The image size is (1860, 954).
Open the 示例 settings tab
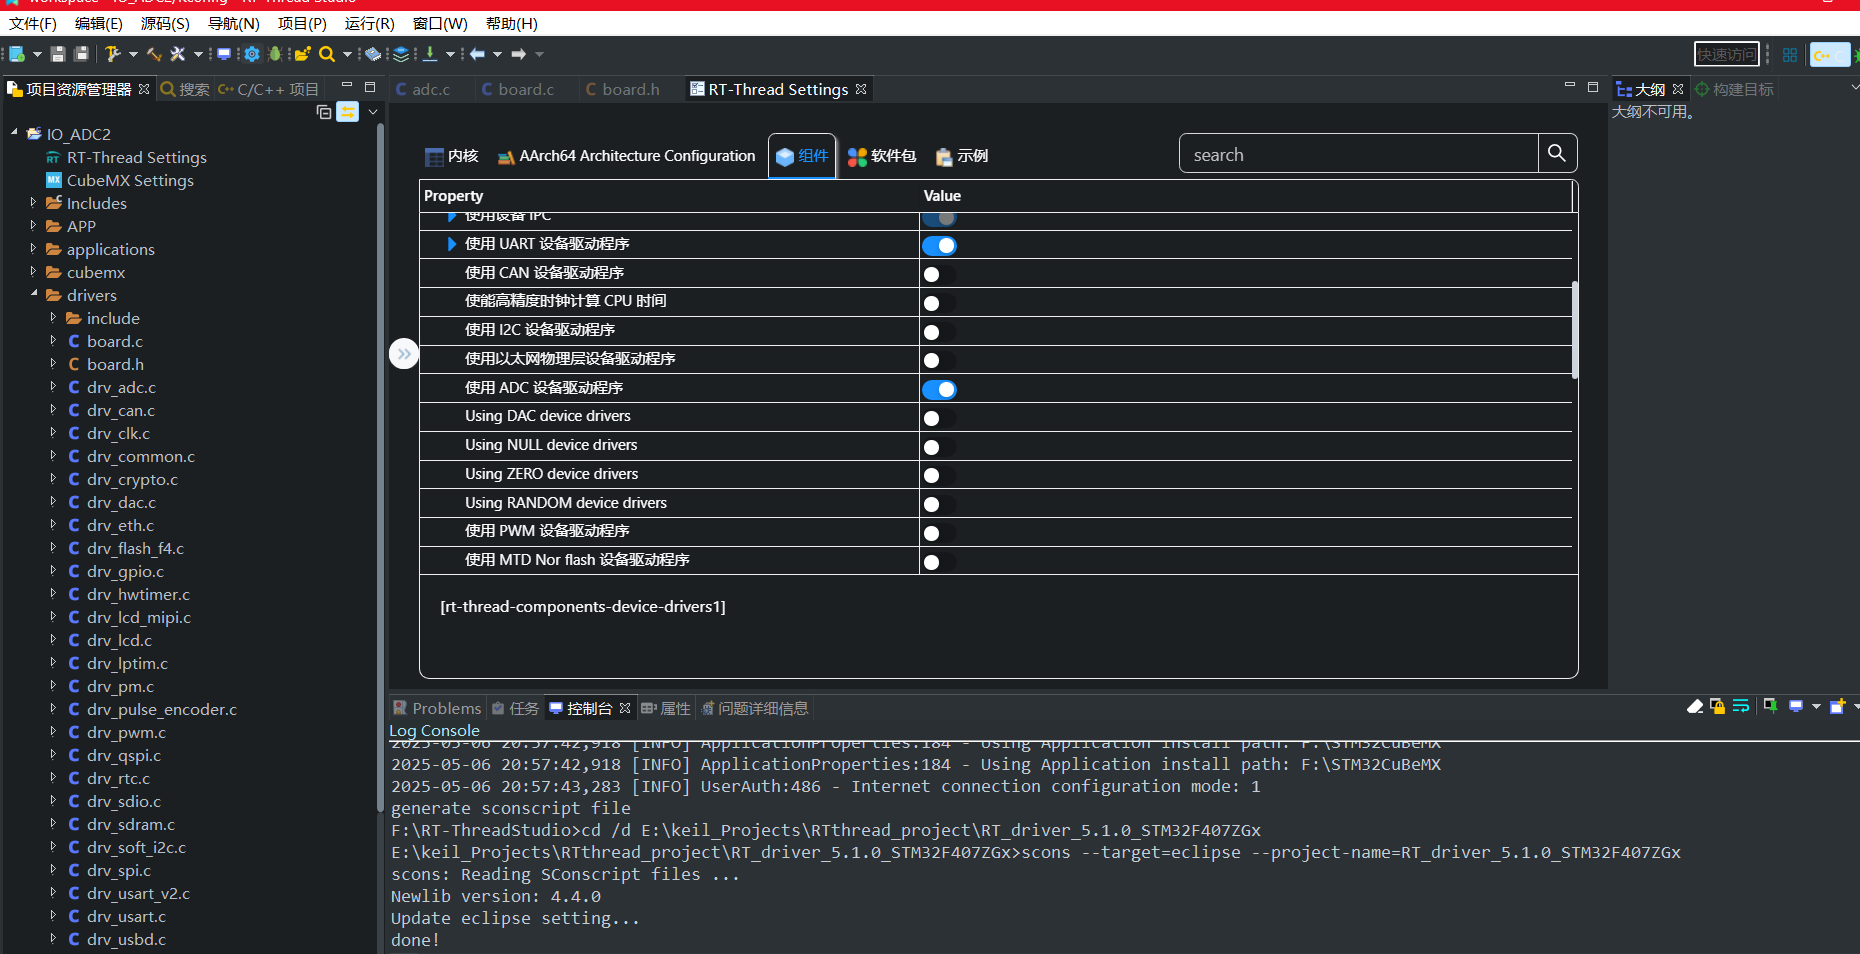tap(962, 156)
